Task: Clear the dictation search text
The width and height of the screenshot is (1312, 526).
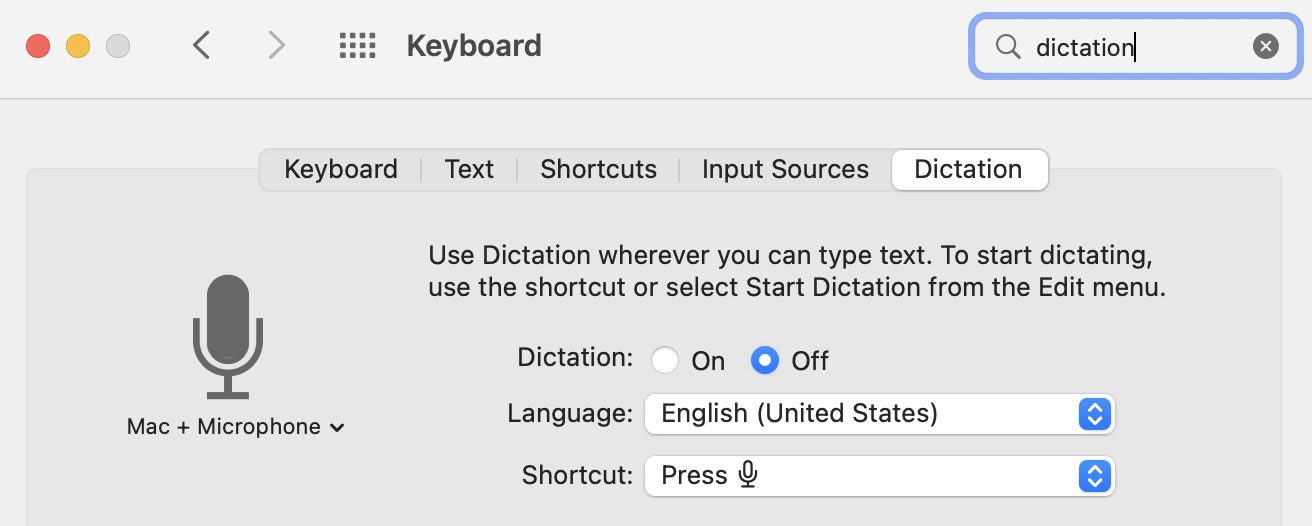Action: tap(1266, 46)
